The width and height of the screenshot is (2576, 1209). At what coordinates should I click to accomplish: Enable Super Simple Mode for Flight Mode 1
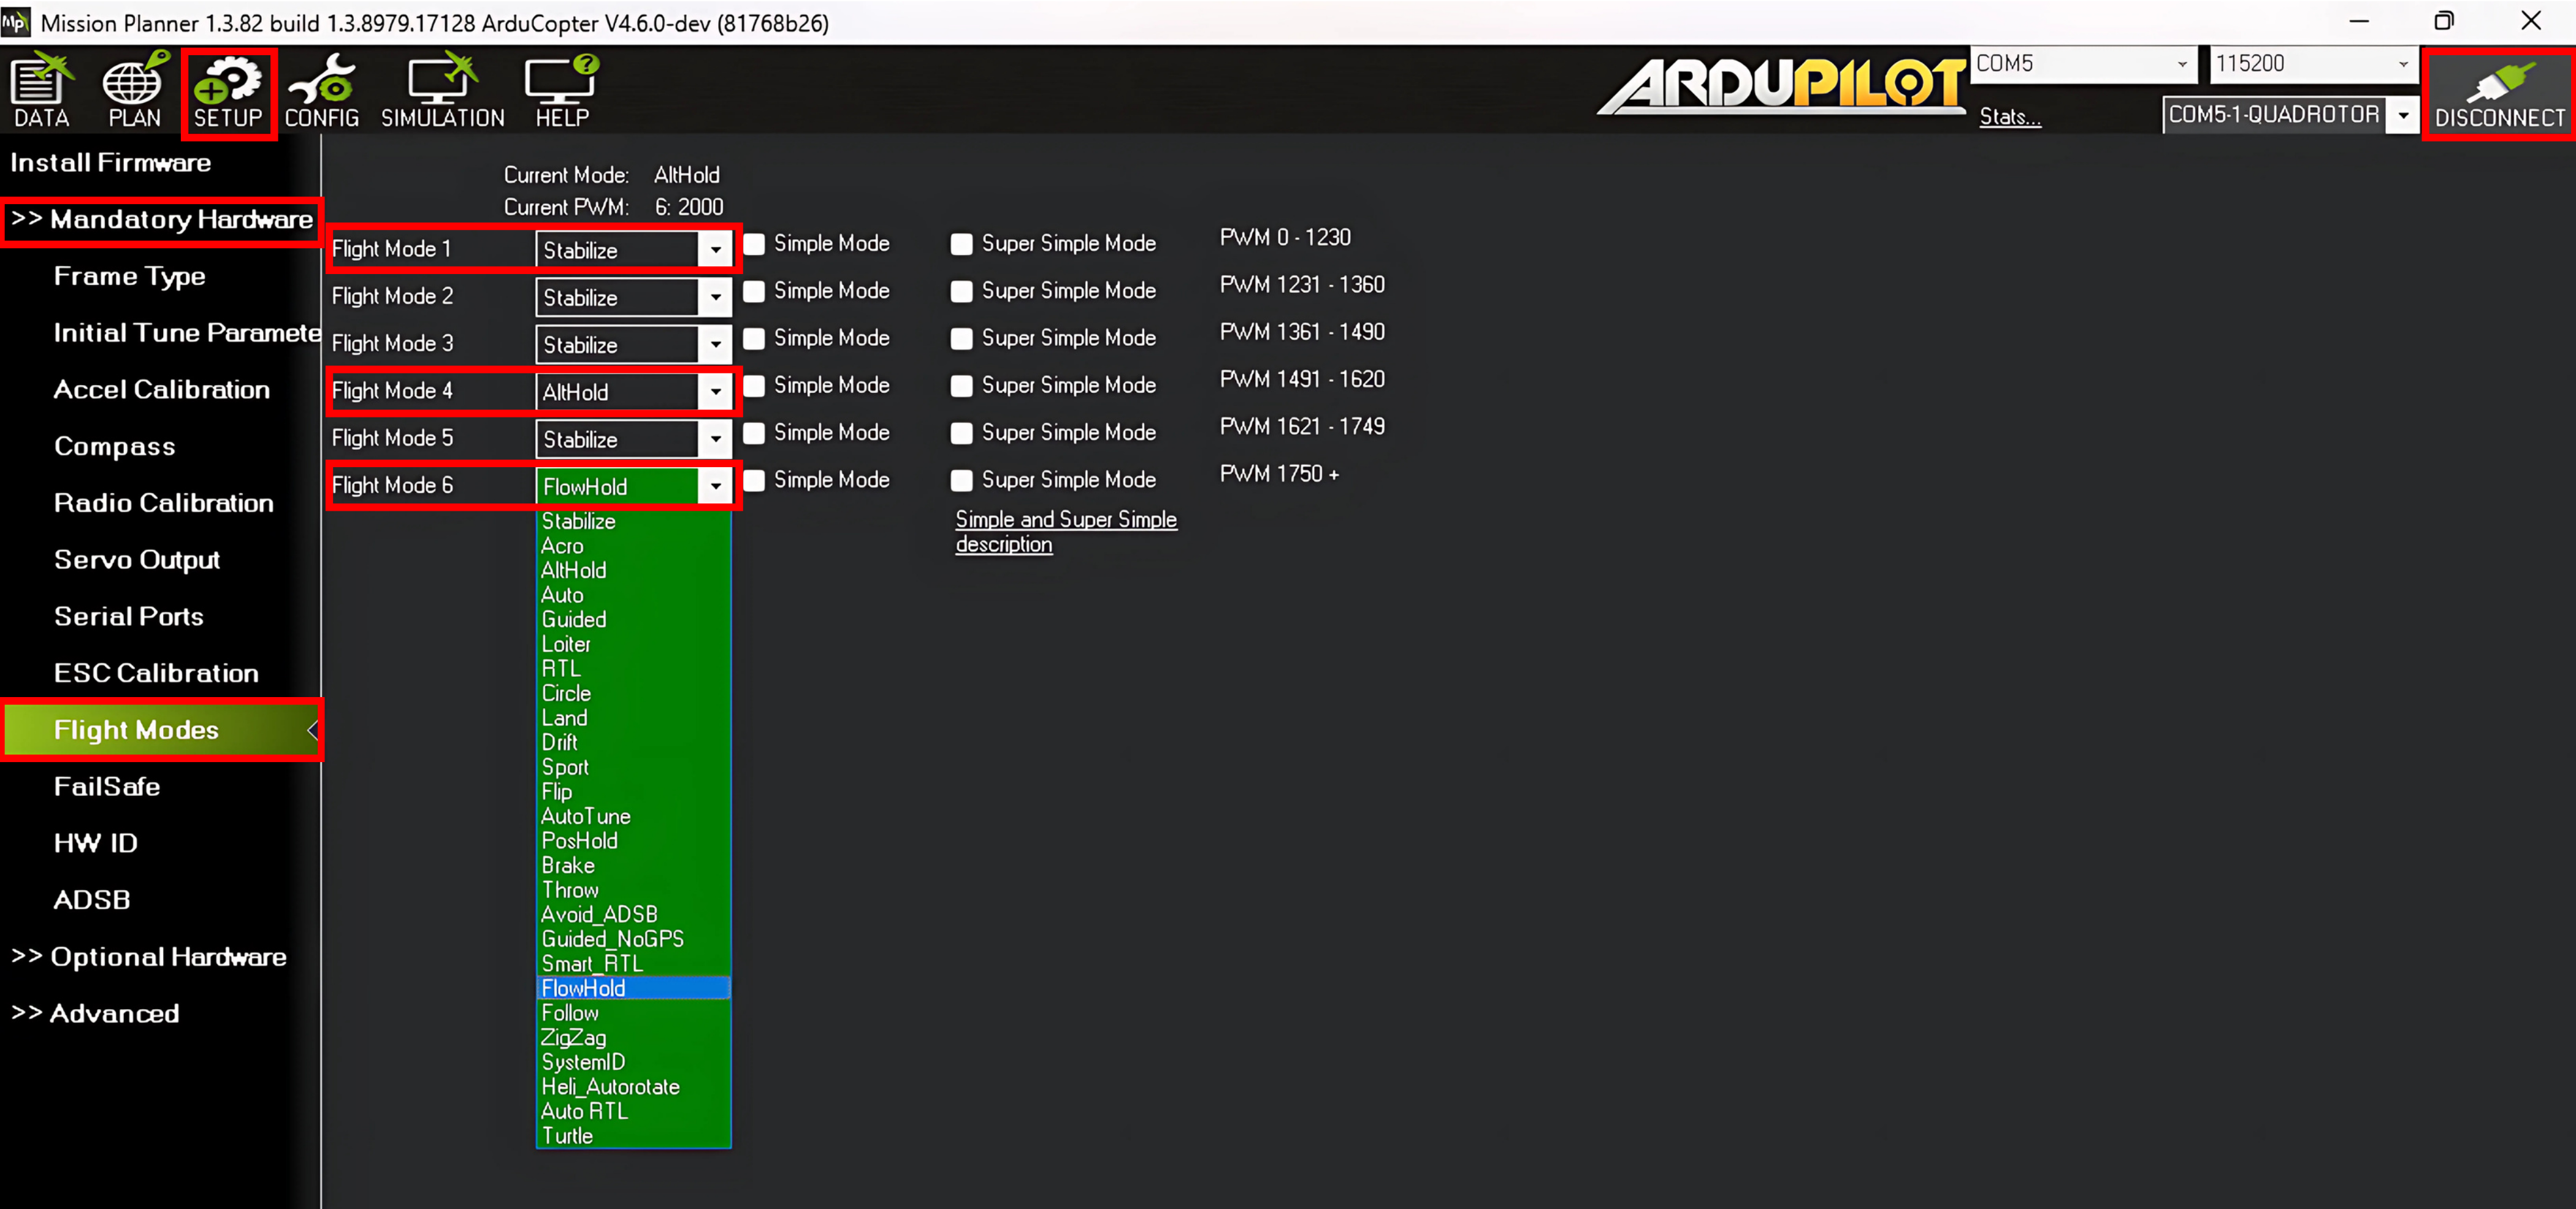coord(962,244)
